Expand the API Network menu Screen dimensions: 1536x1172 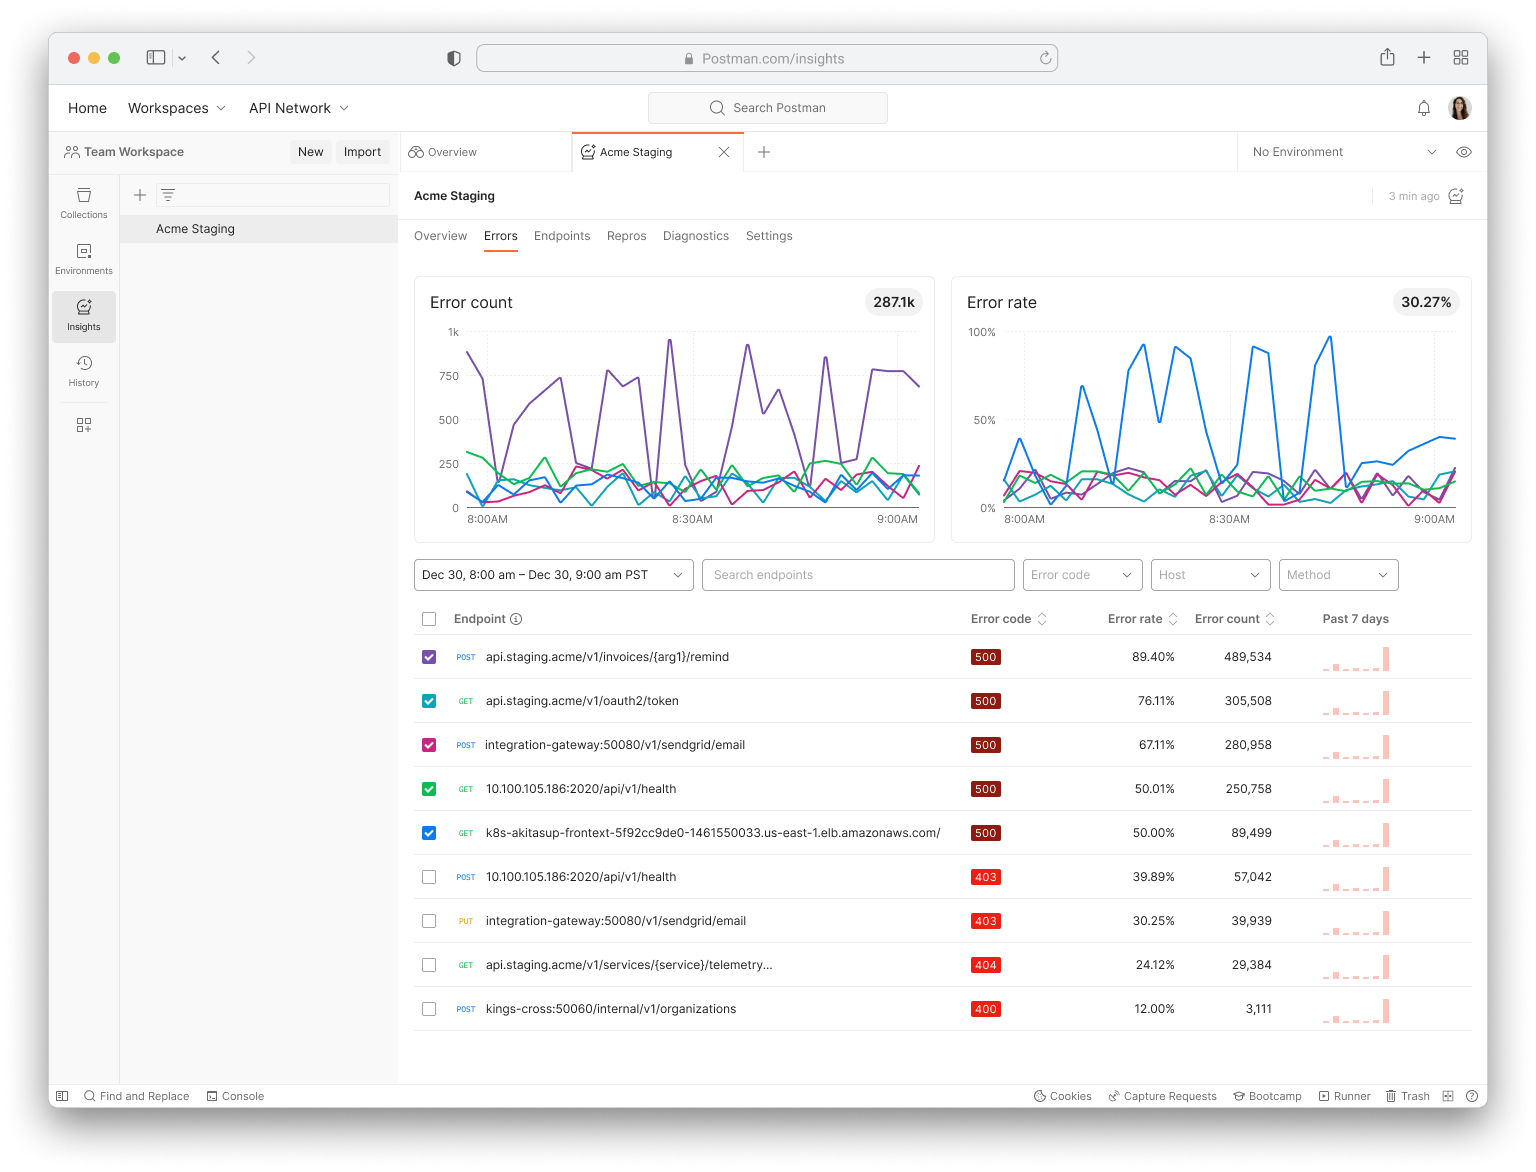tap(299, 108)
